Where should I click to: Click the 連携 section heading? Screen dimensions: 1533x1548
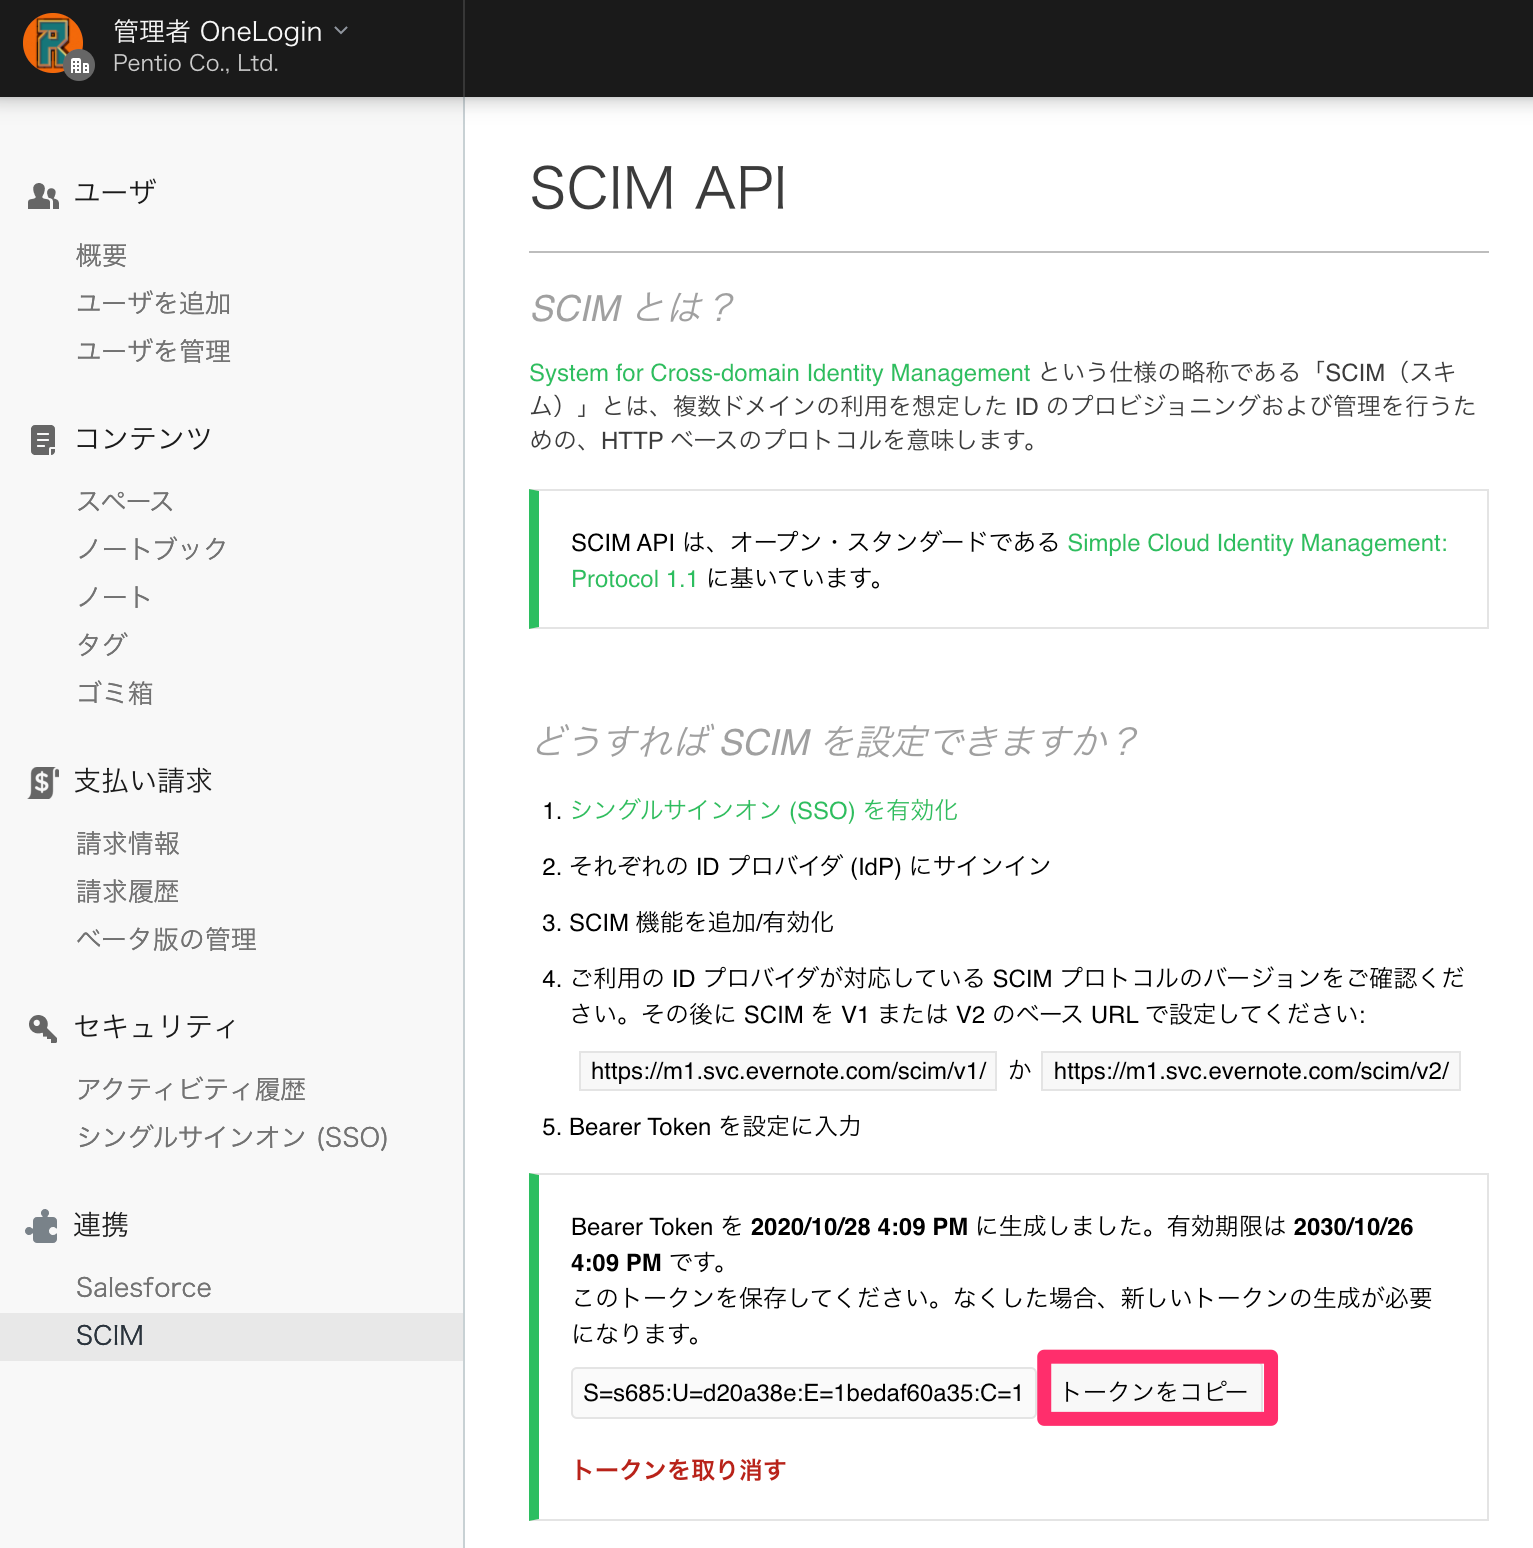[x=101, y=1224]
